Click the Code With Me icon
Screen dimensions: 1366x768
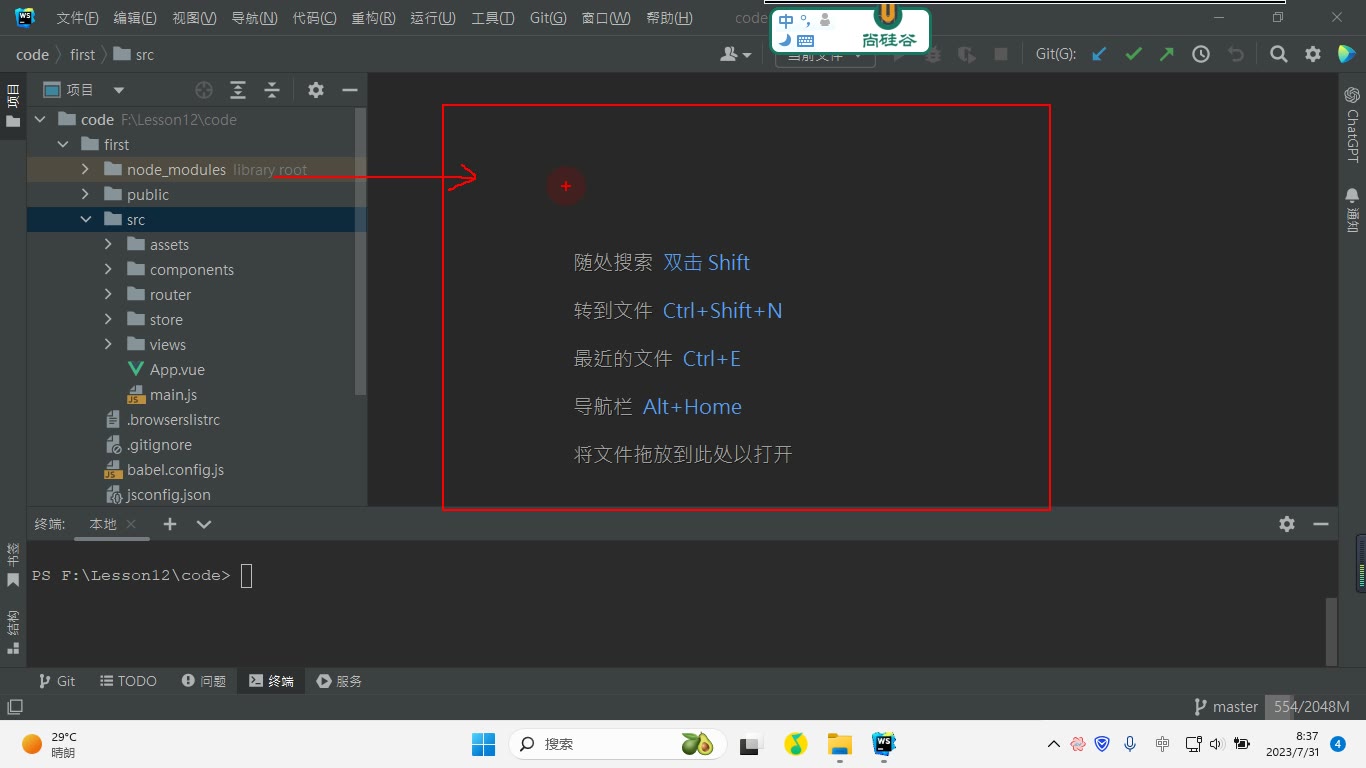pos(1346,55)
